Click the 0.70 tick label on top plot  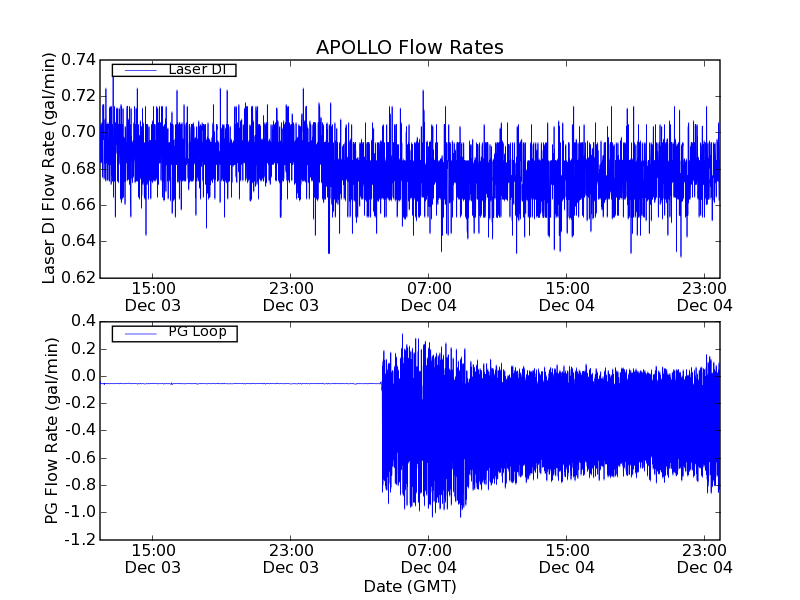coord(79,132)
